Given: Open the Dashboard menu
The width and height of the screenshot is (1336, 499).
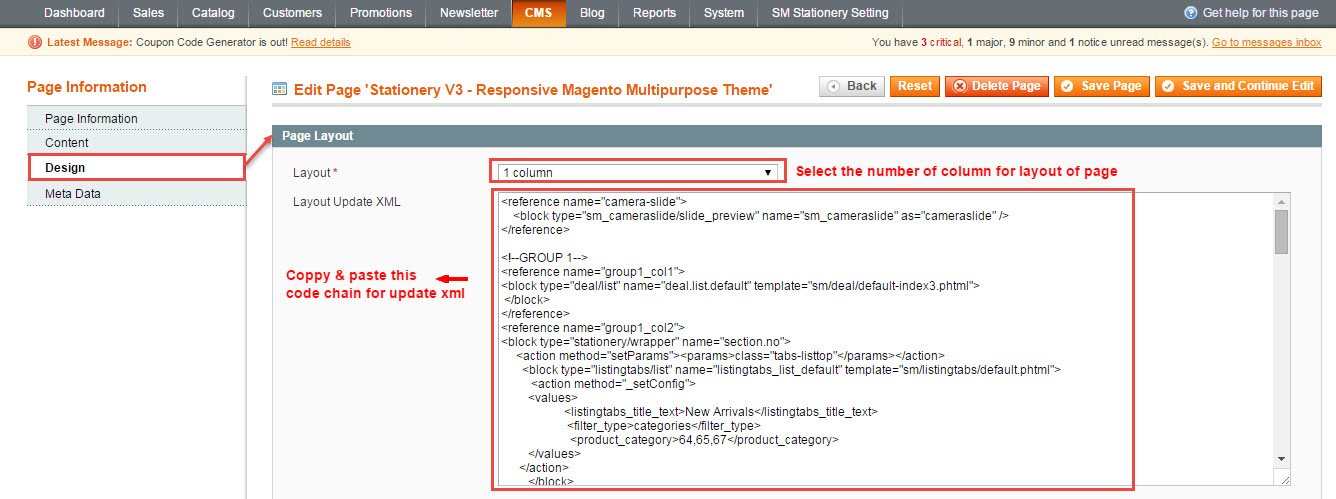Looking at the screenshot, I should (x=74, y=13).
